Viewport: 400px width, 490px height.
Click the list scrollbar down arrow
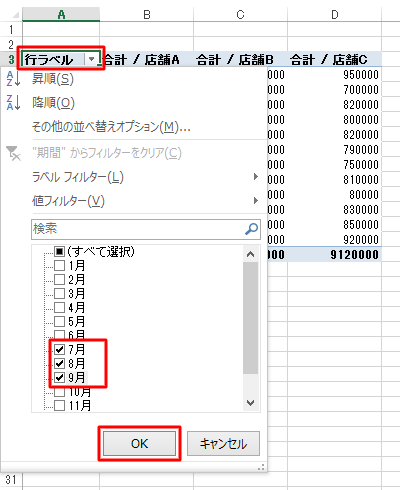[250, 403]
